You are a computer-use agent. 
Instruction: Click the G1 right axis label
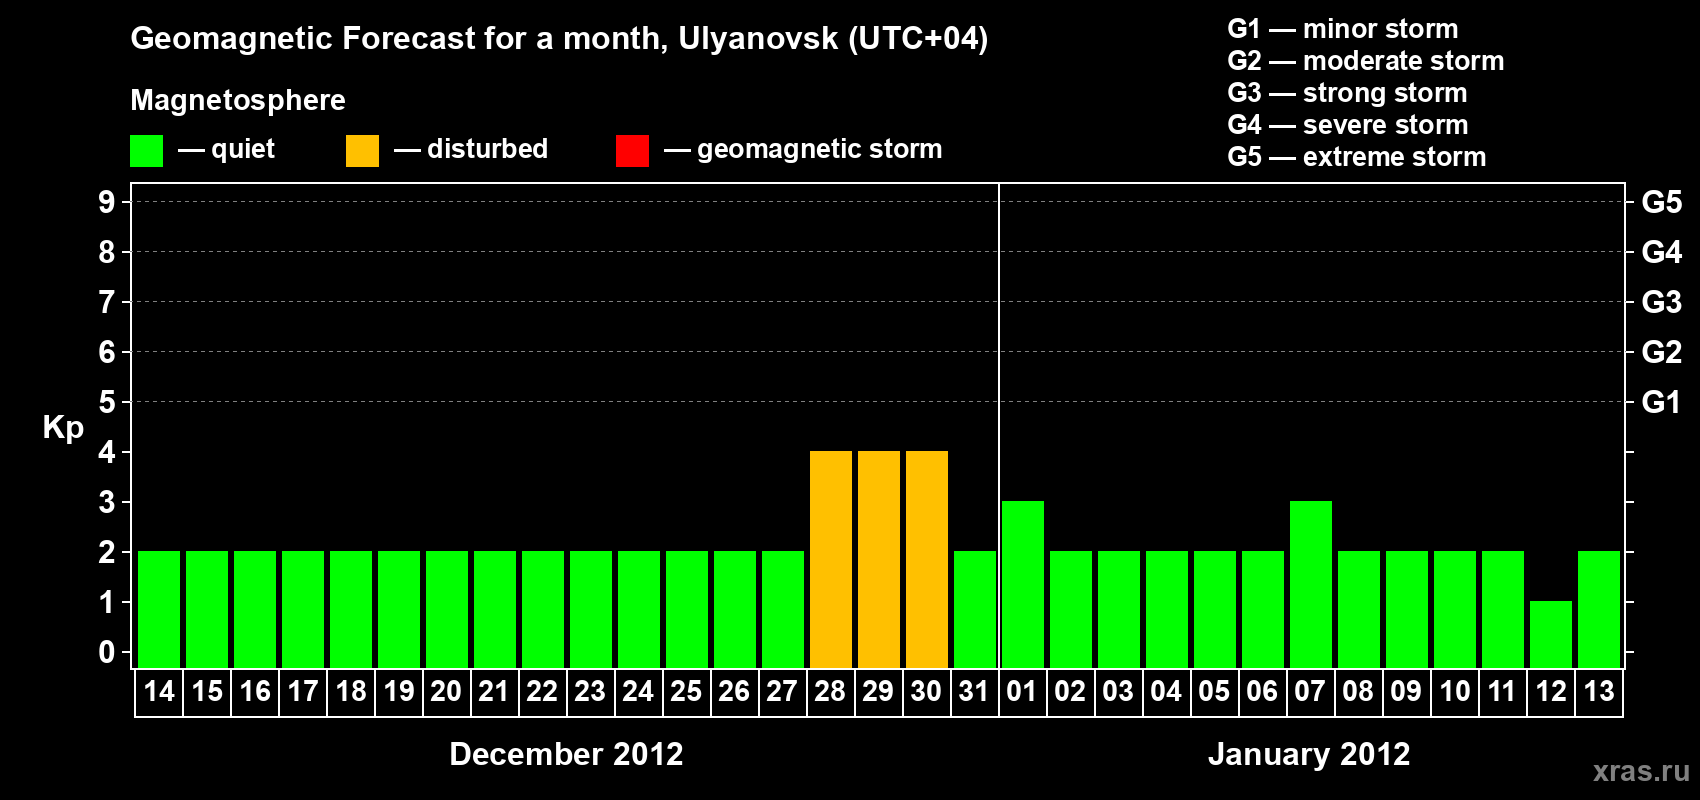pyautogui.click(x=1662, y=402)
